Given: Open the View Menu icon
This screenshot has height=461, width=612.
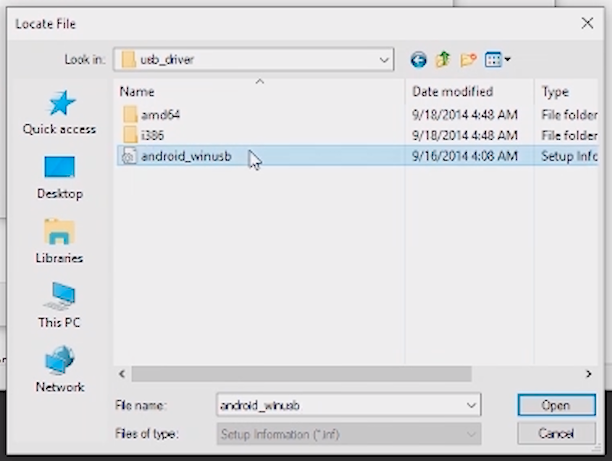Looking at the screenshot, I should pos(497,60).
